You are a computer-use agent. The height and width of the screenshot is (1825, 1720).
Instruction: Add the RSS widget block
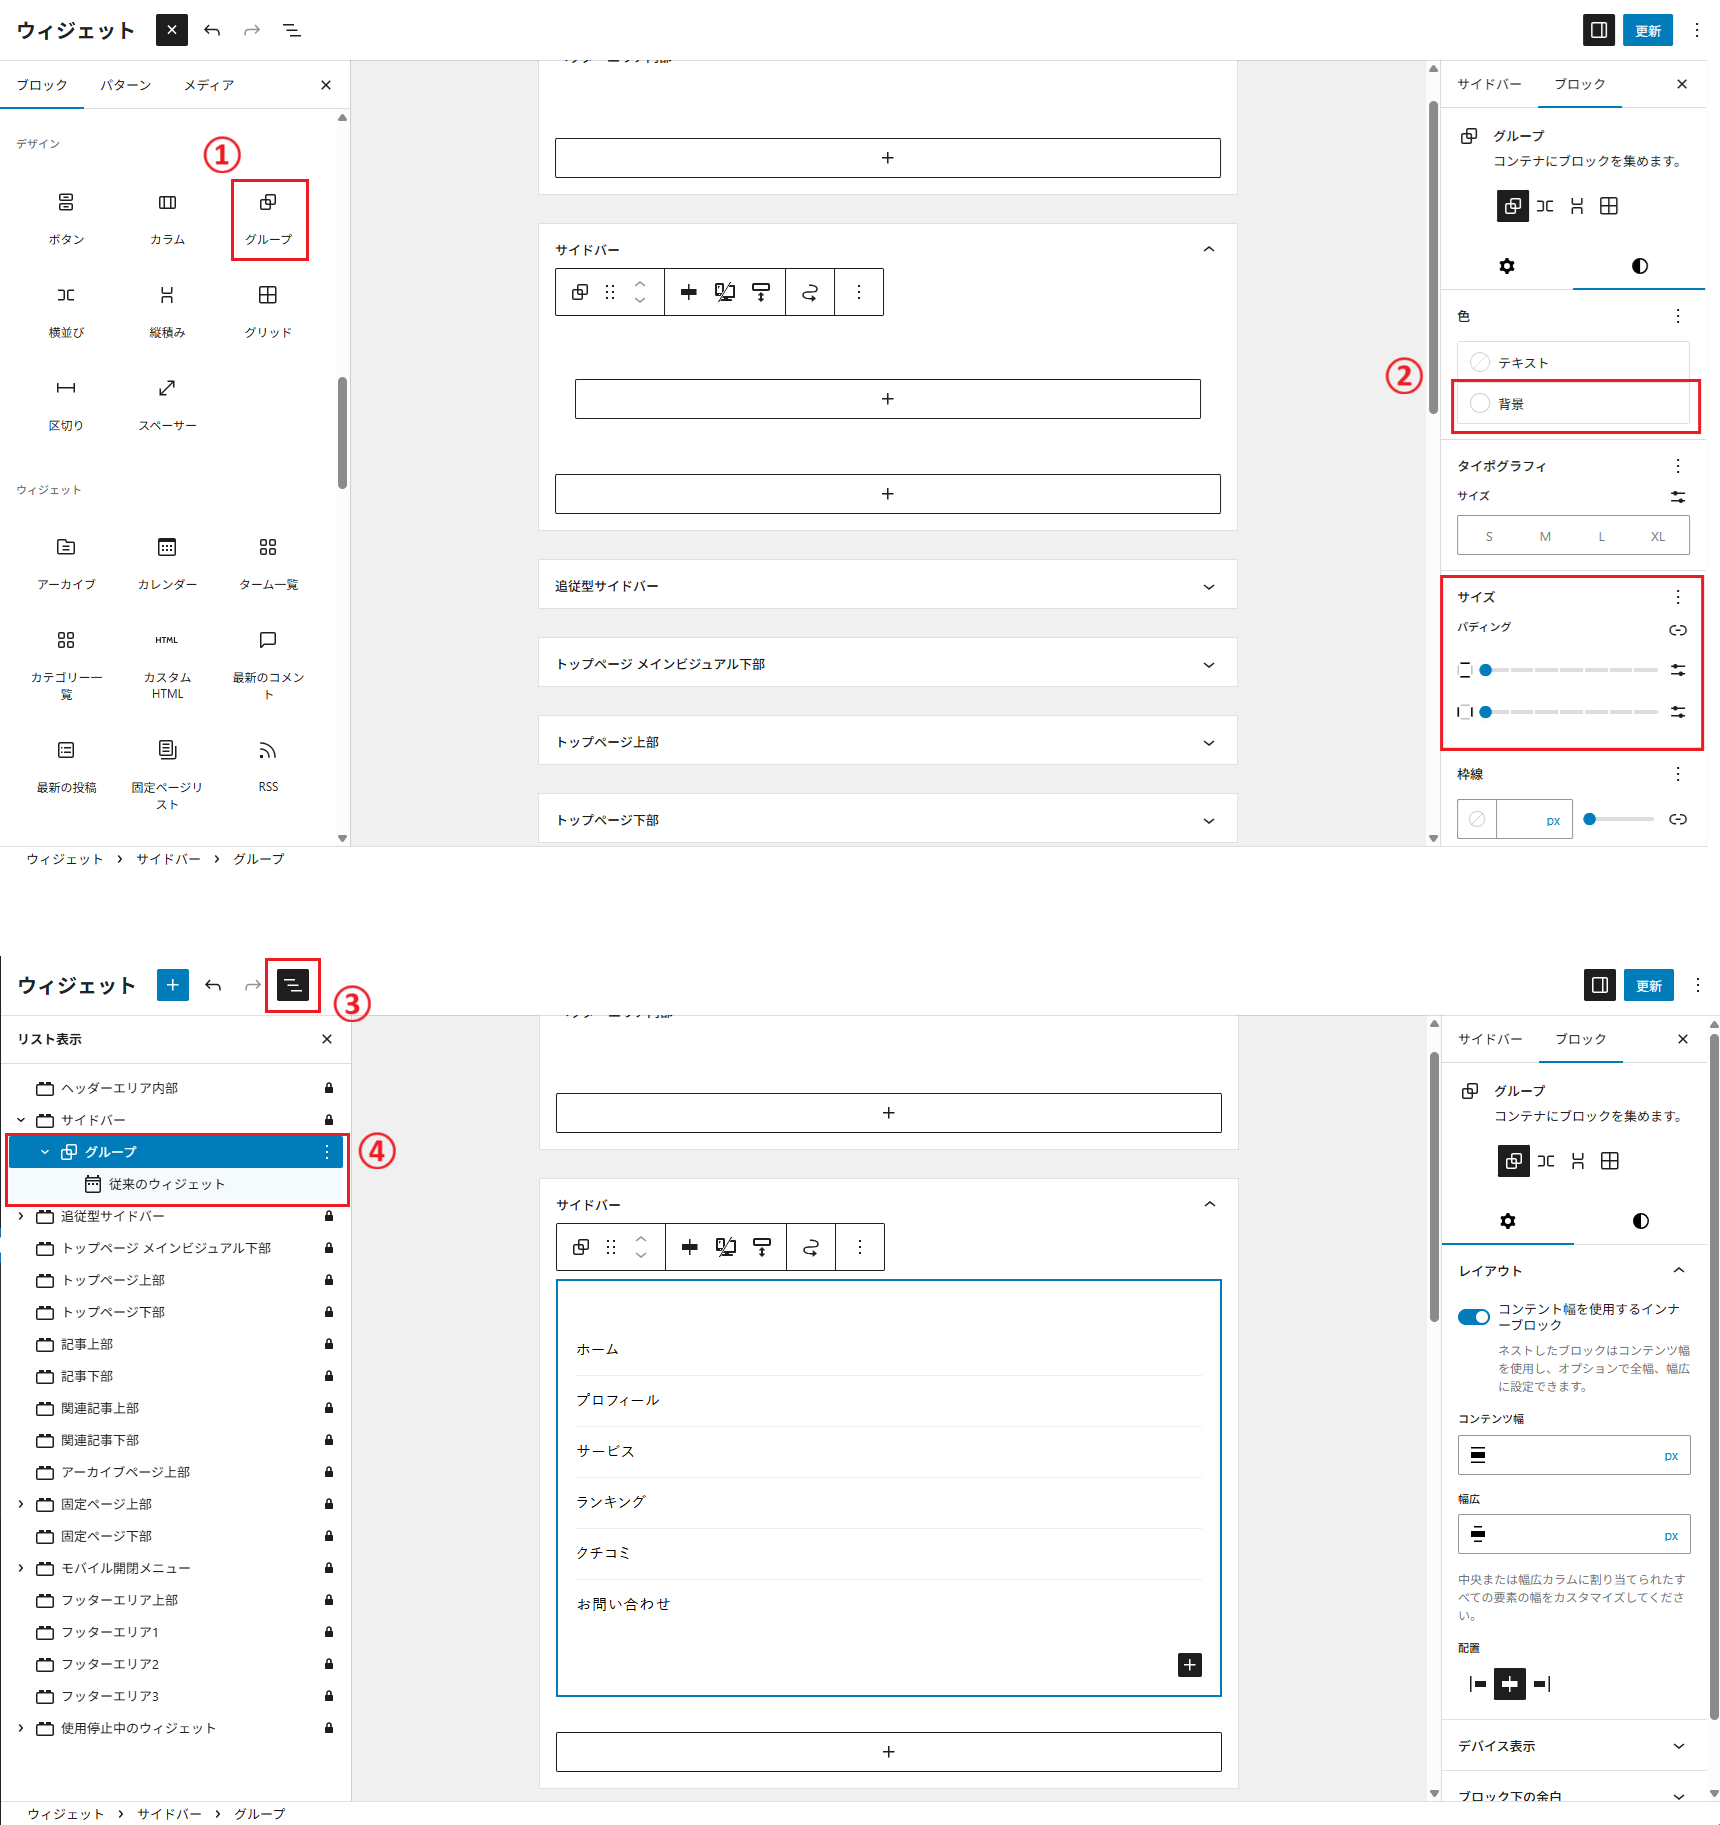(268, 765)
